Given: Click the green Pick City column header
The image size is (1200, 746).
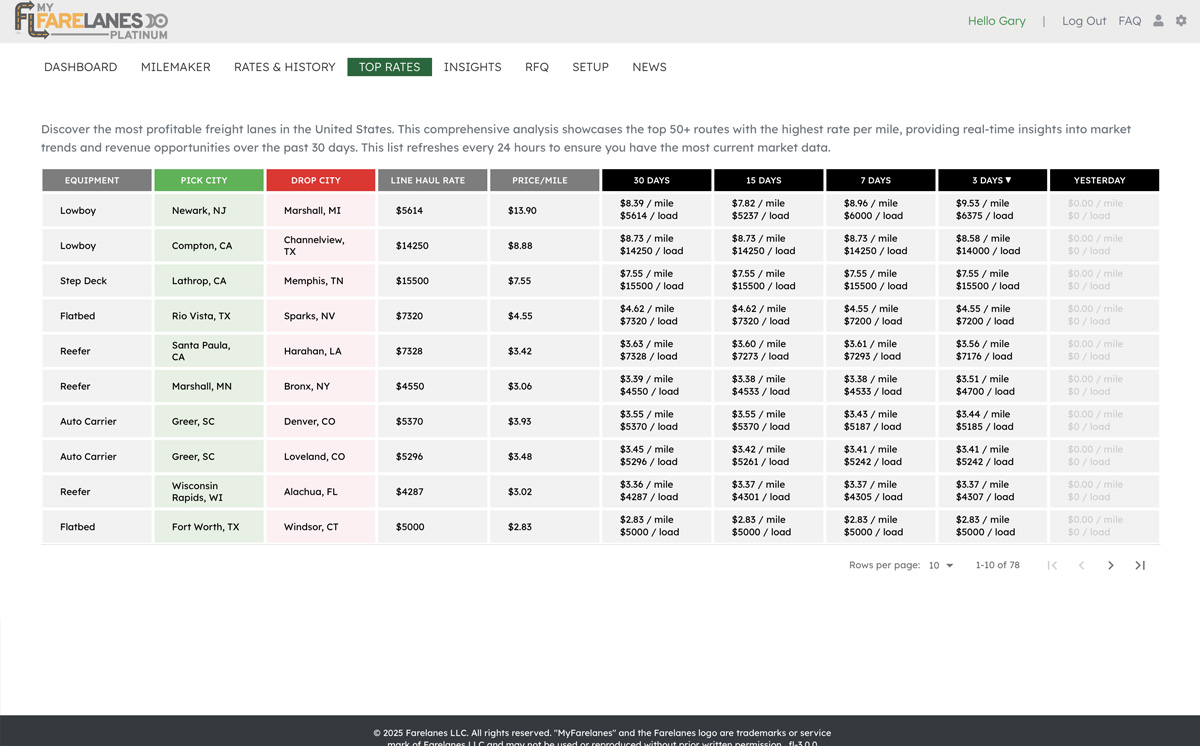Looking at the screenshot, I should 208,181.
